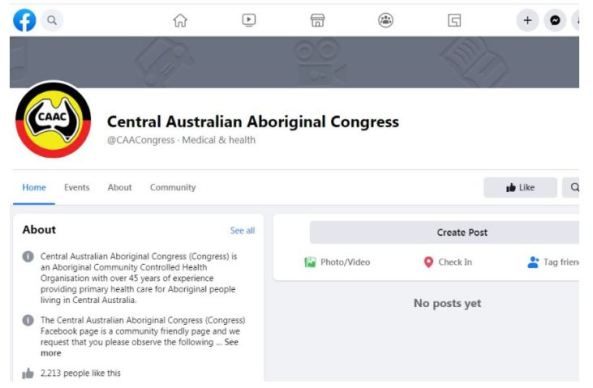Viewport: 593px width, 388px height.
Task: Switch to the About tab
Action: (x=120, y=188)
